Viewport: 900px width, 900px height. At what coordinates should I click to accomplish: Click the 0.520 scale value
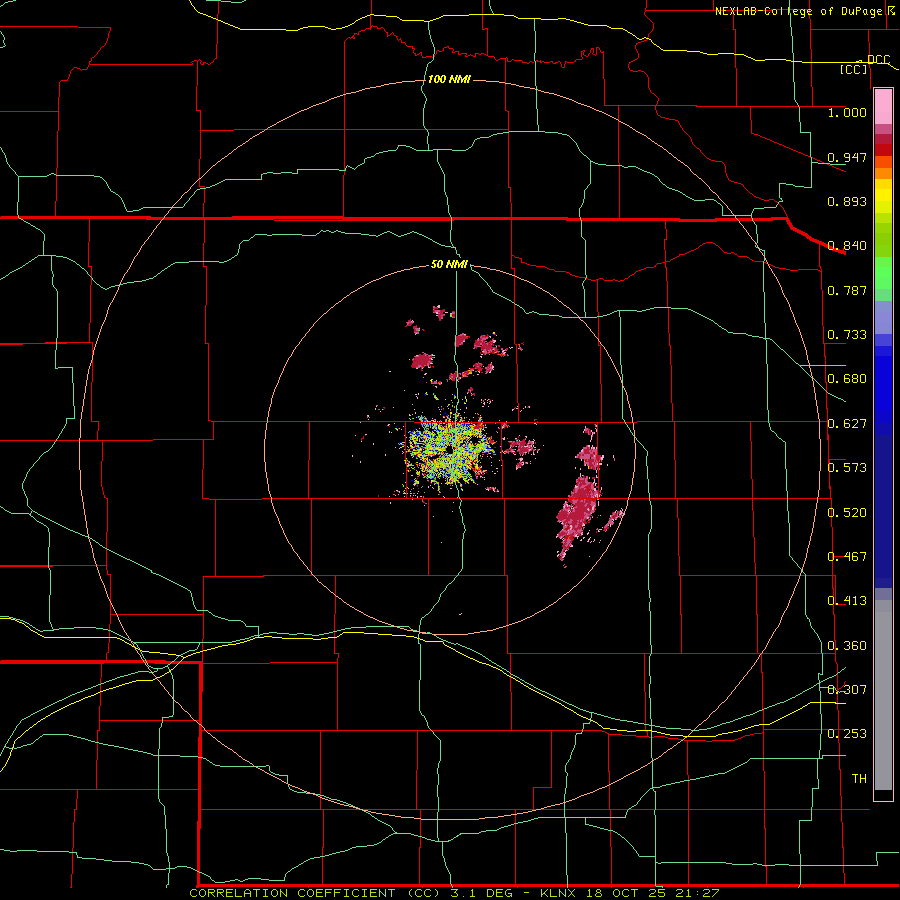(847, 513)
